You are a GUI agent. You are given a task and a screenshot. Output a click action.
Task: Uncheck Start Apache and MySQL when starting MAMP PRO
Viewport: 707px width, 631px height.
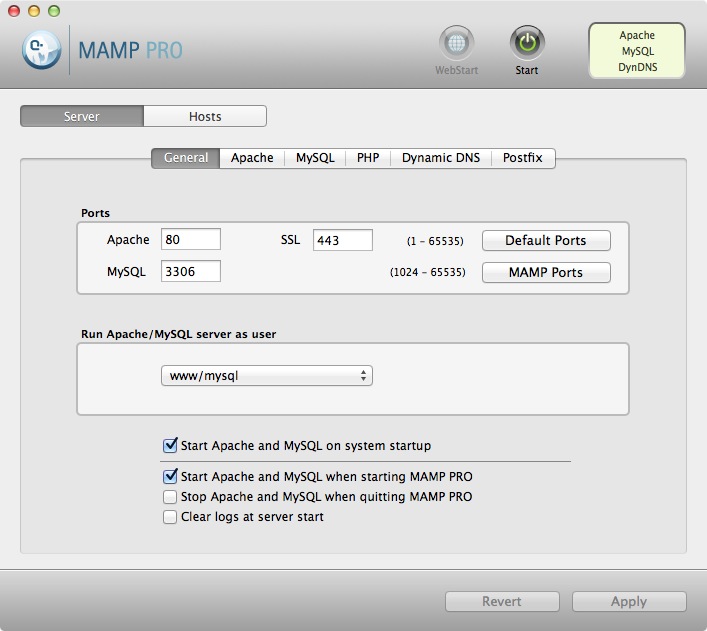[170, 476]
